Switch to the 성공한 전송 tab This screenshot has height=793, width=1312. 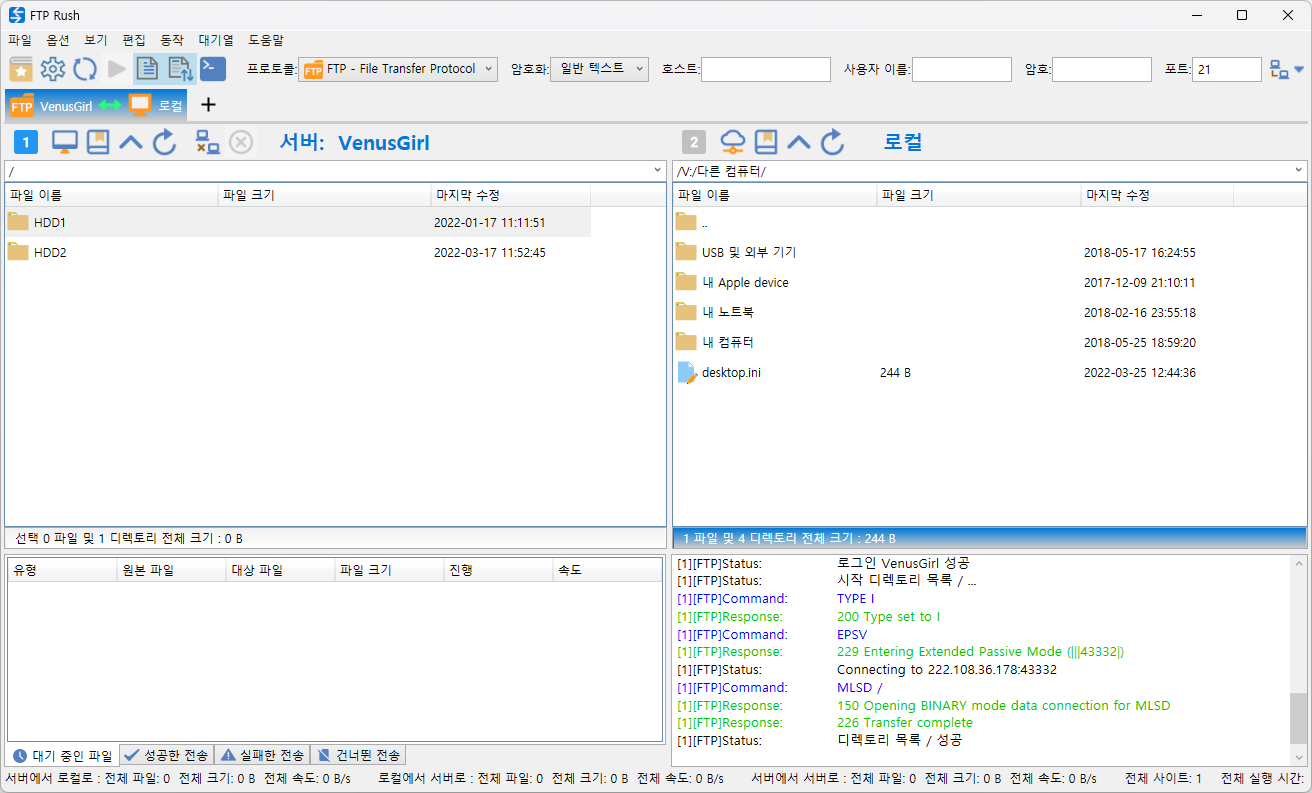166,755
